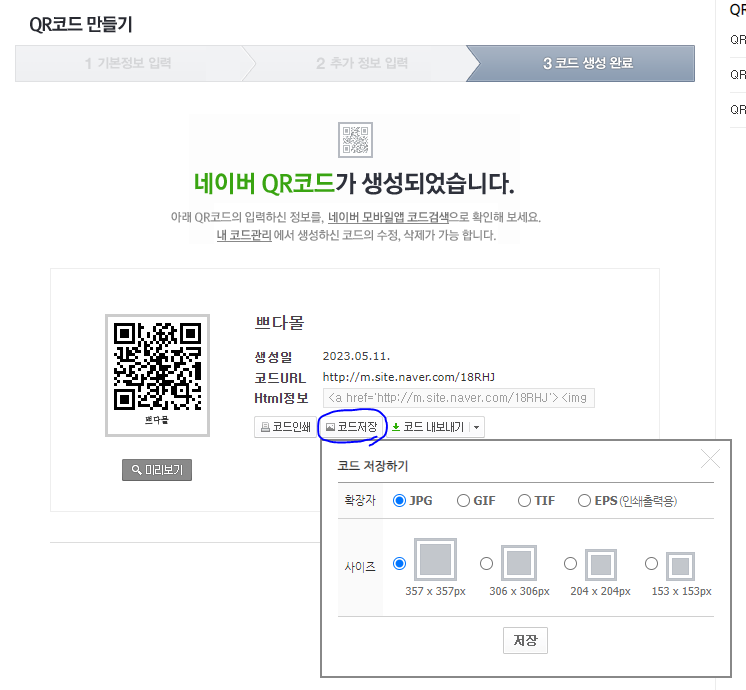Viewport: 746px width, 690px height.
Task: Click the 뽀다몰 code title text
Action: pos(279,323)
